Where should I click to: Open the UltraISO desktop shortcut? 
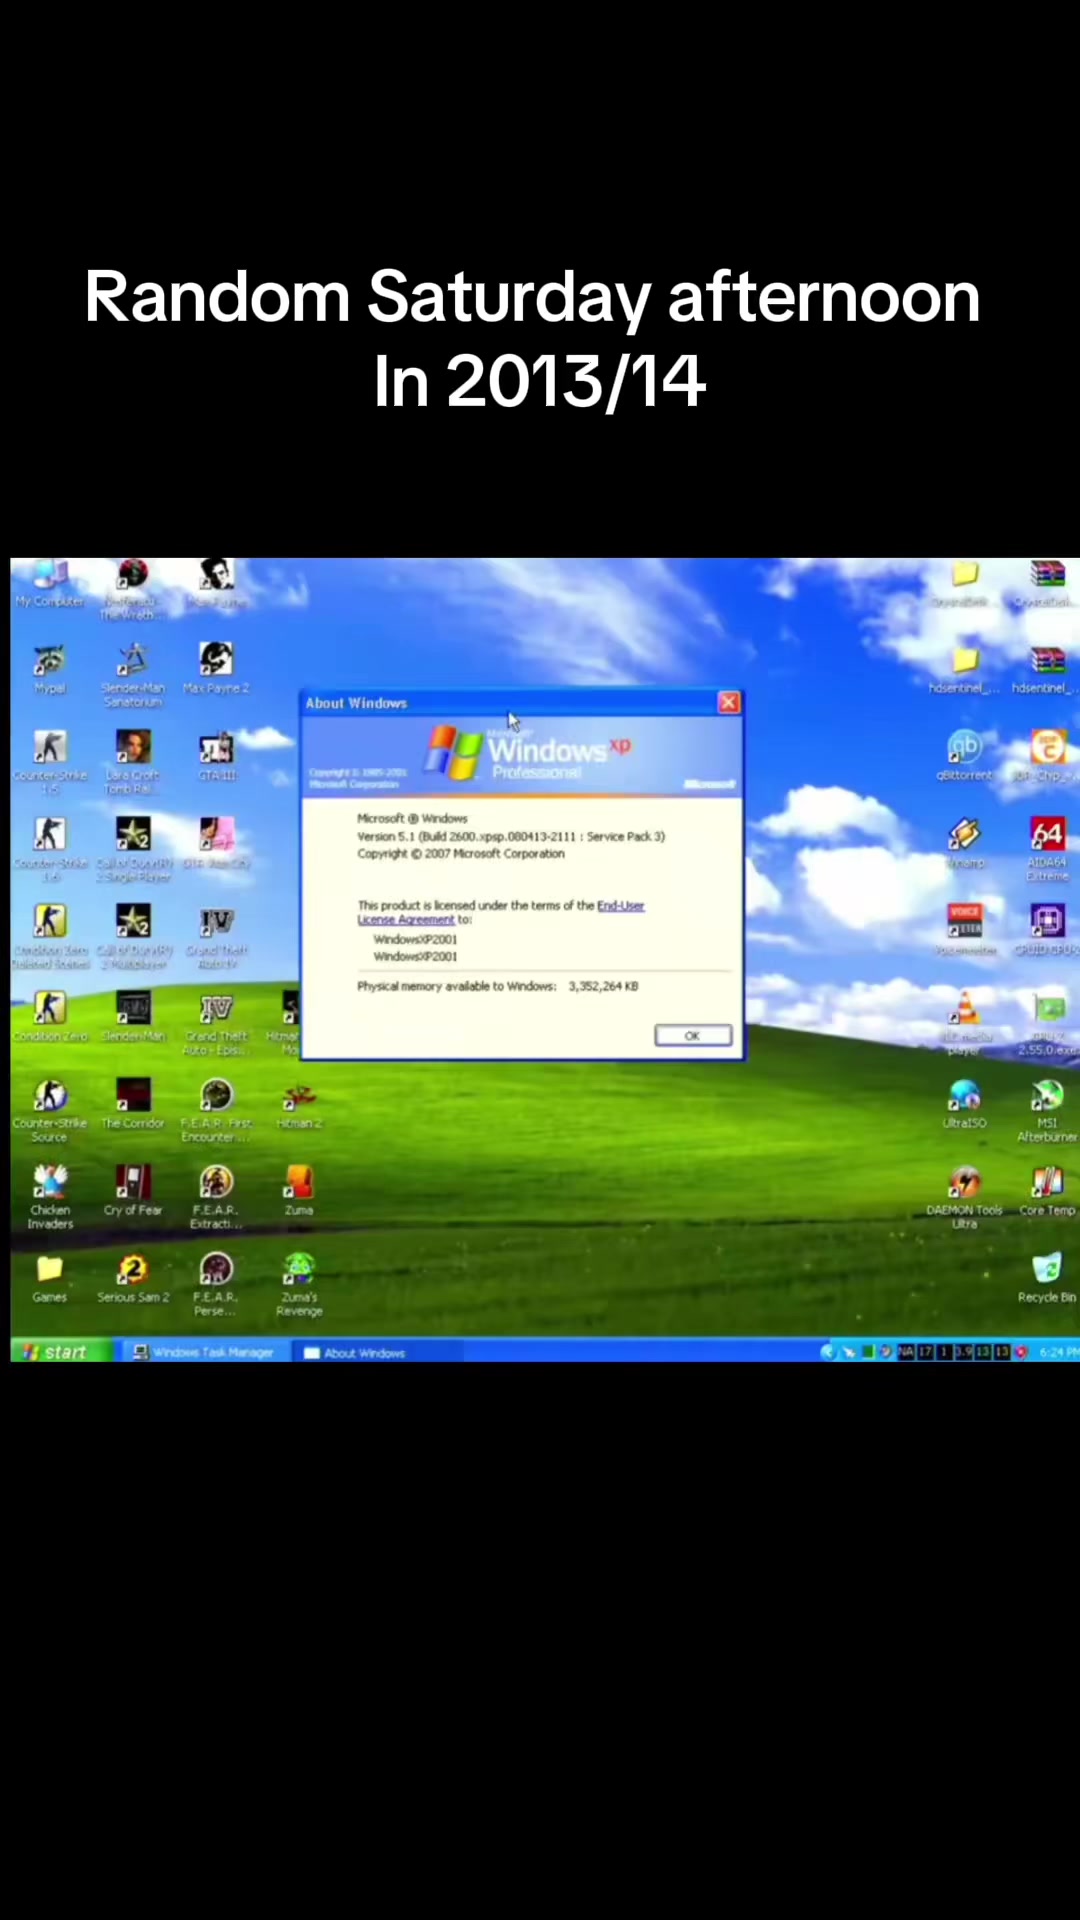[x=965, y=1103]
